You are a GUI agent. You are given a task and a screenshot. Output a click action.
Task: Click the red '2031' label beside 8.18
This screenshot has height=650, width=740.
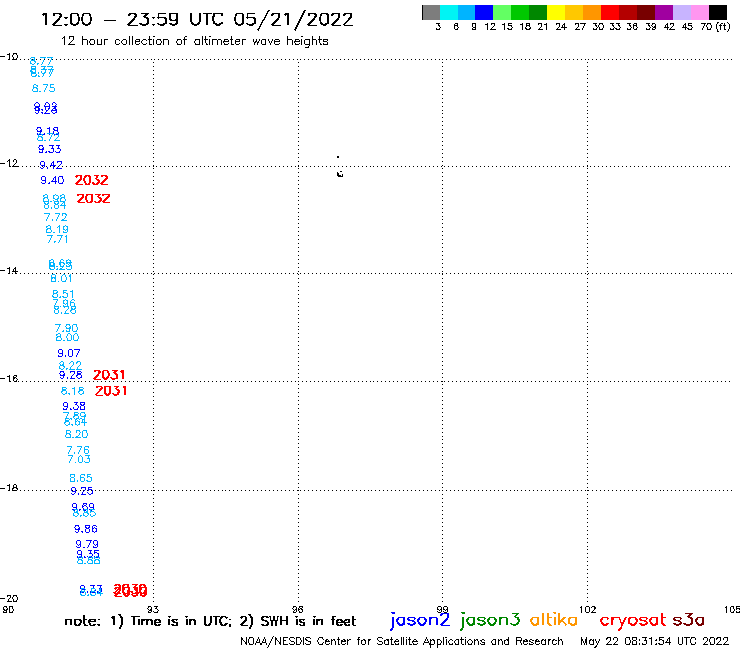[111, 391]
